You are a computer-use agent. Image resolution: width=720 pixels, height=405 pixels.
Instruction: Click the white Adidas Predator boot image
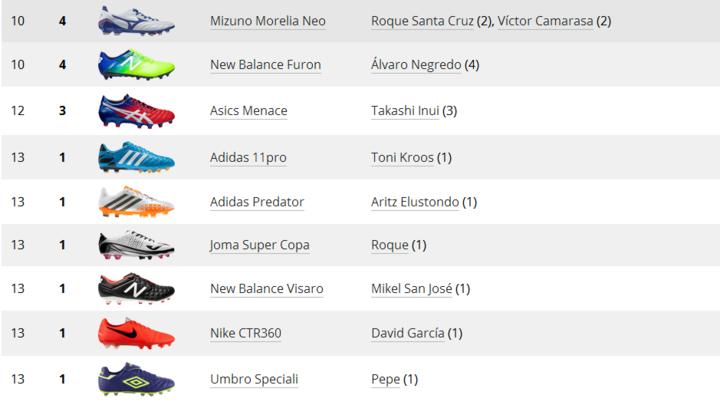pyautogui.click(x=136, y=201)
